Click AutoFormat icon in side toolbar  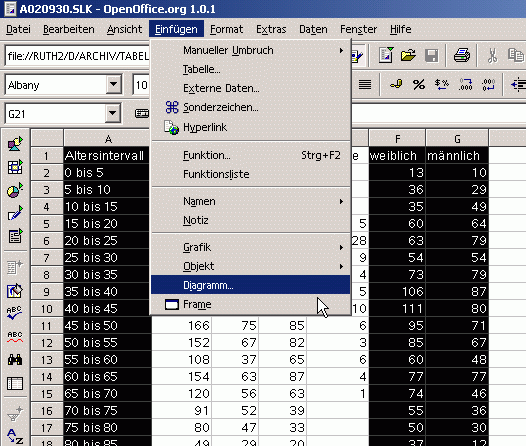[15, 291]
